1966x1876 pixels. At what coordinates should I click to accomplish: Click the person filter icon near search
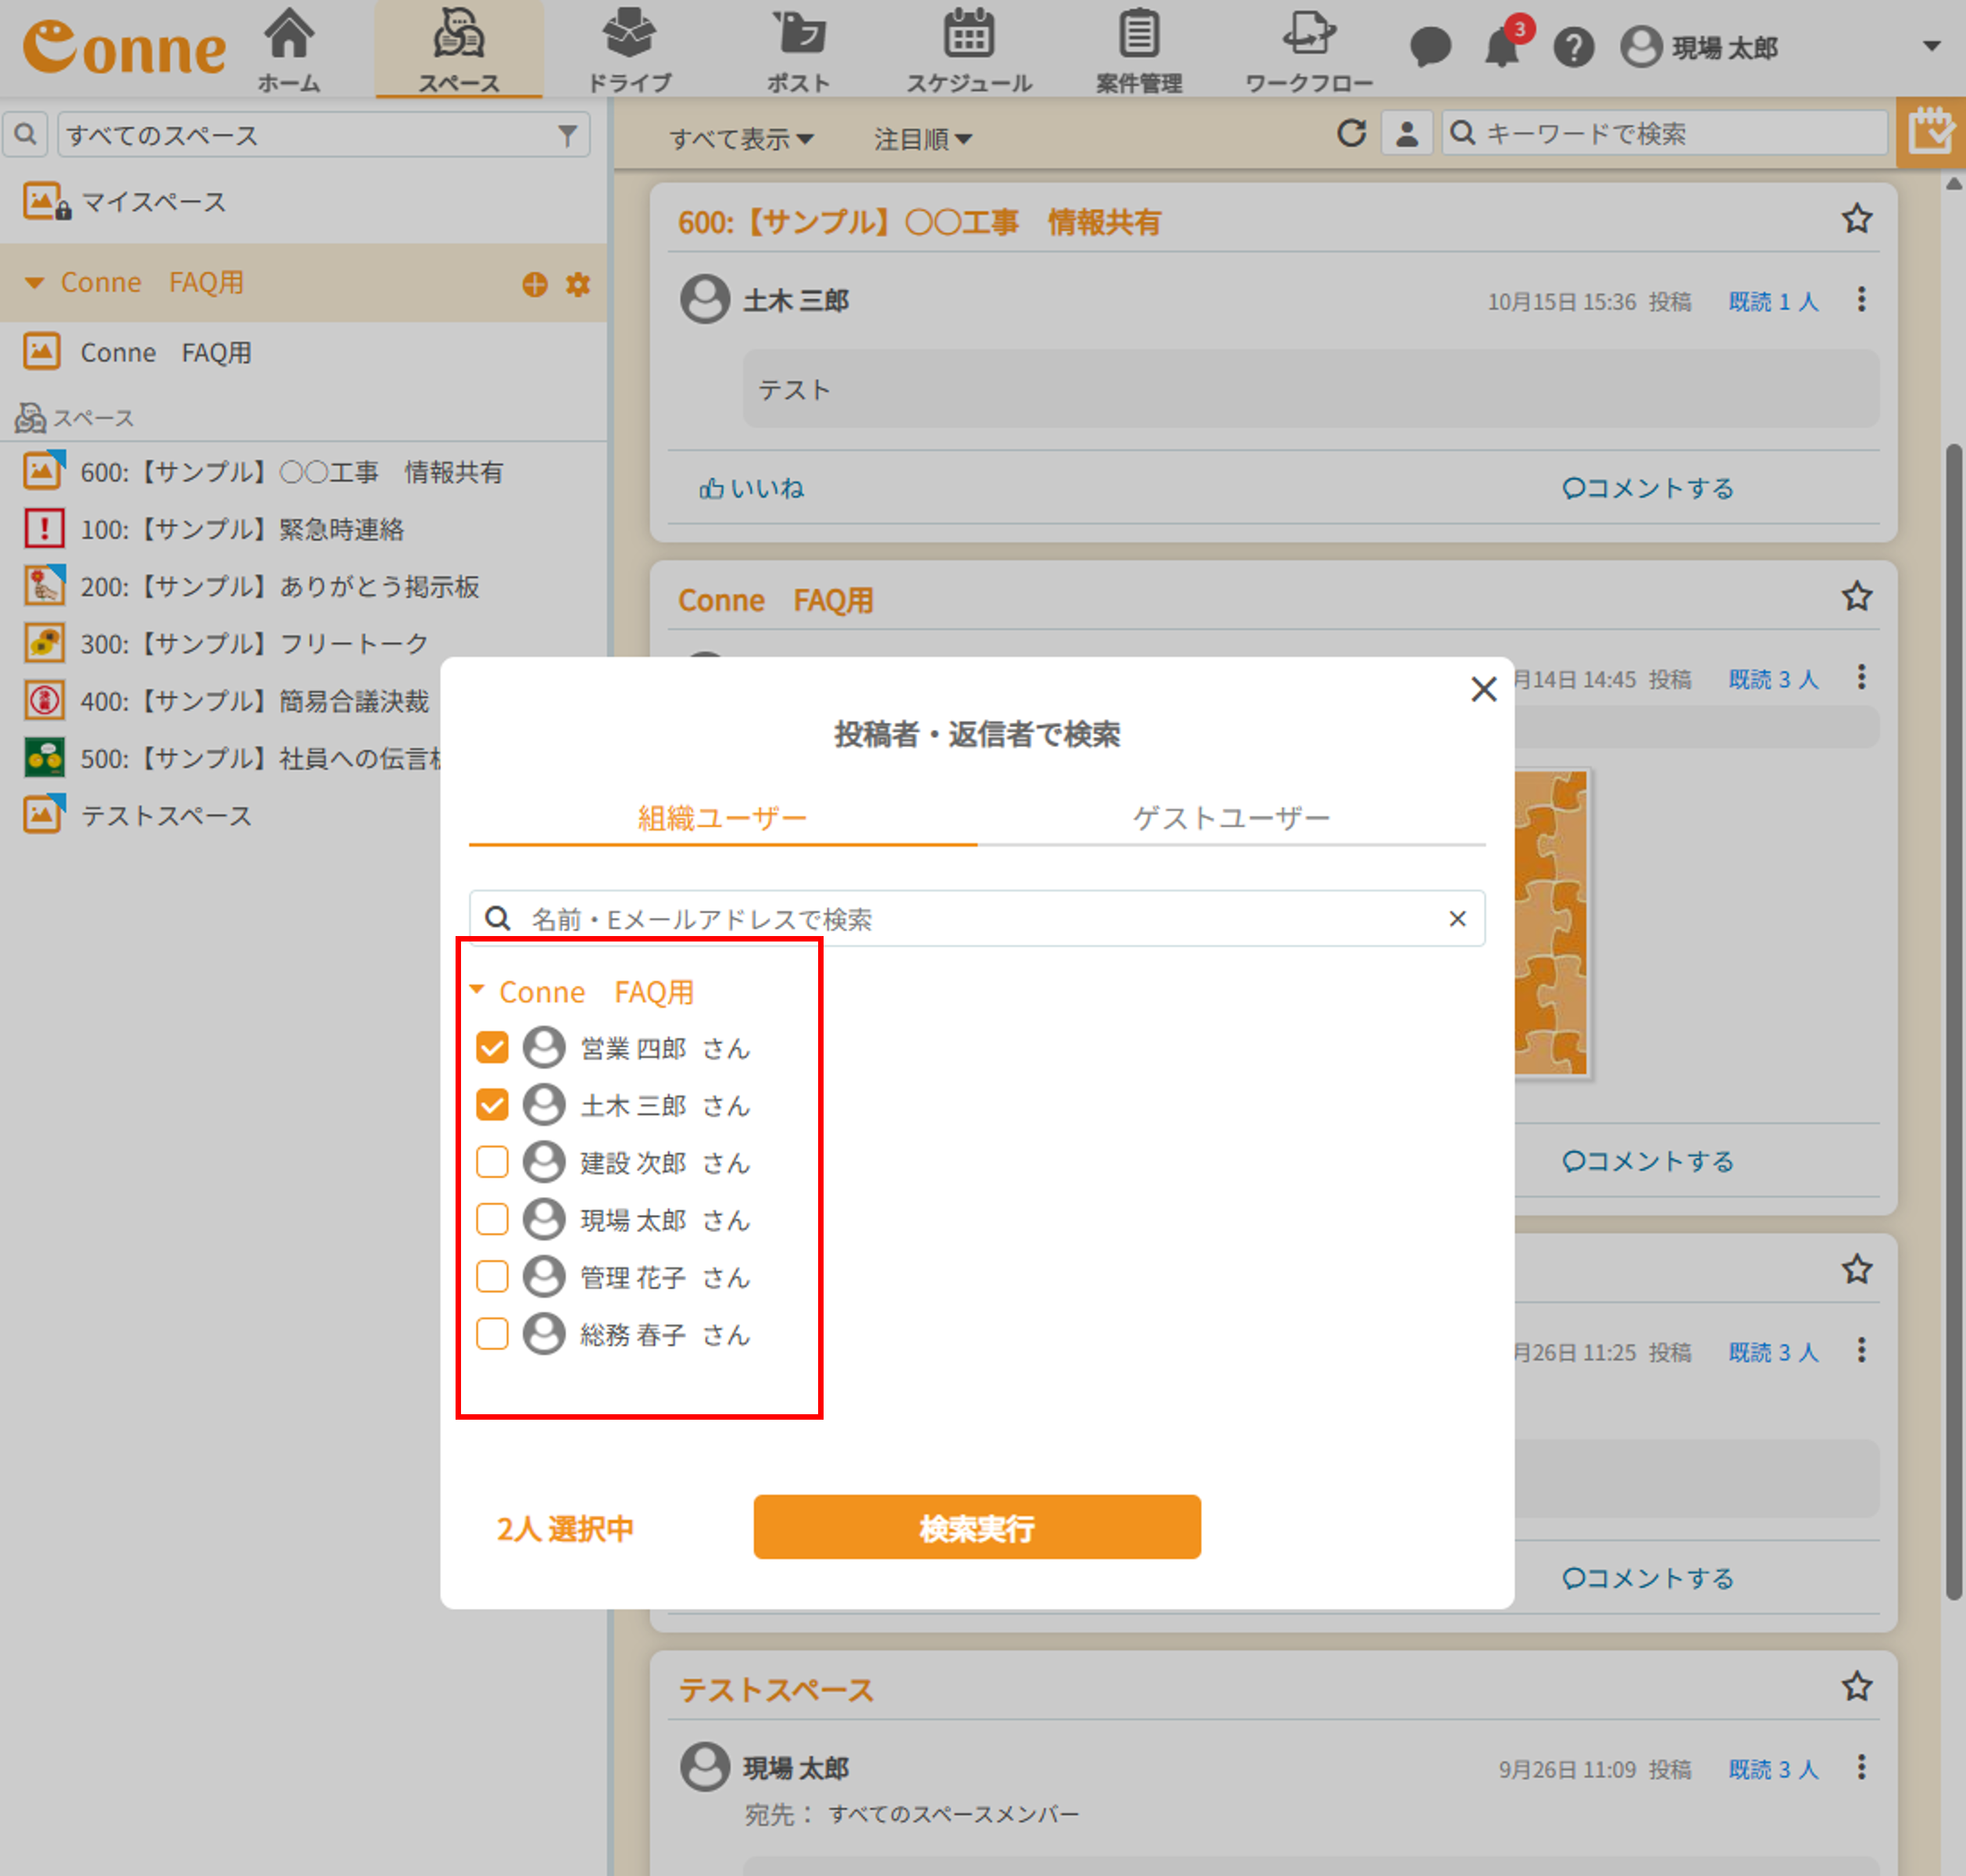click(x=1406, y=133)
